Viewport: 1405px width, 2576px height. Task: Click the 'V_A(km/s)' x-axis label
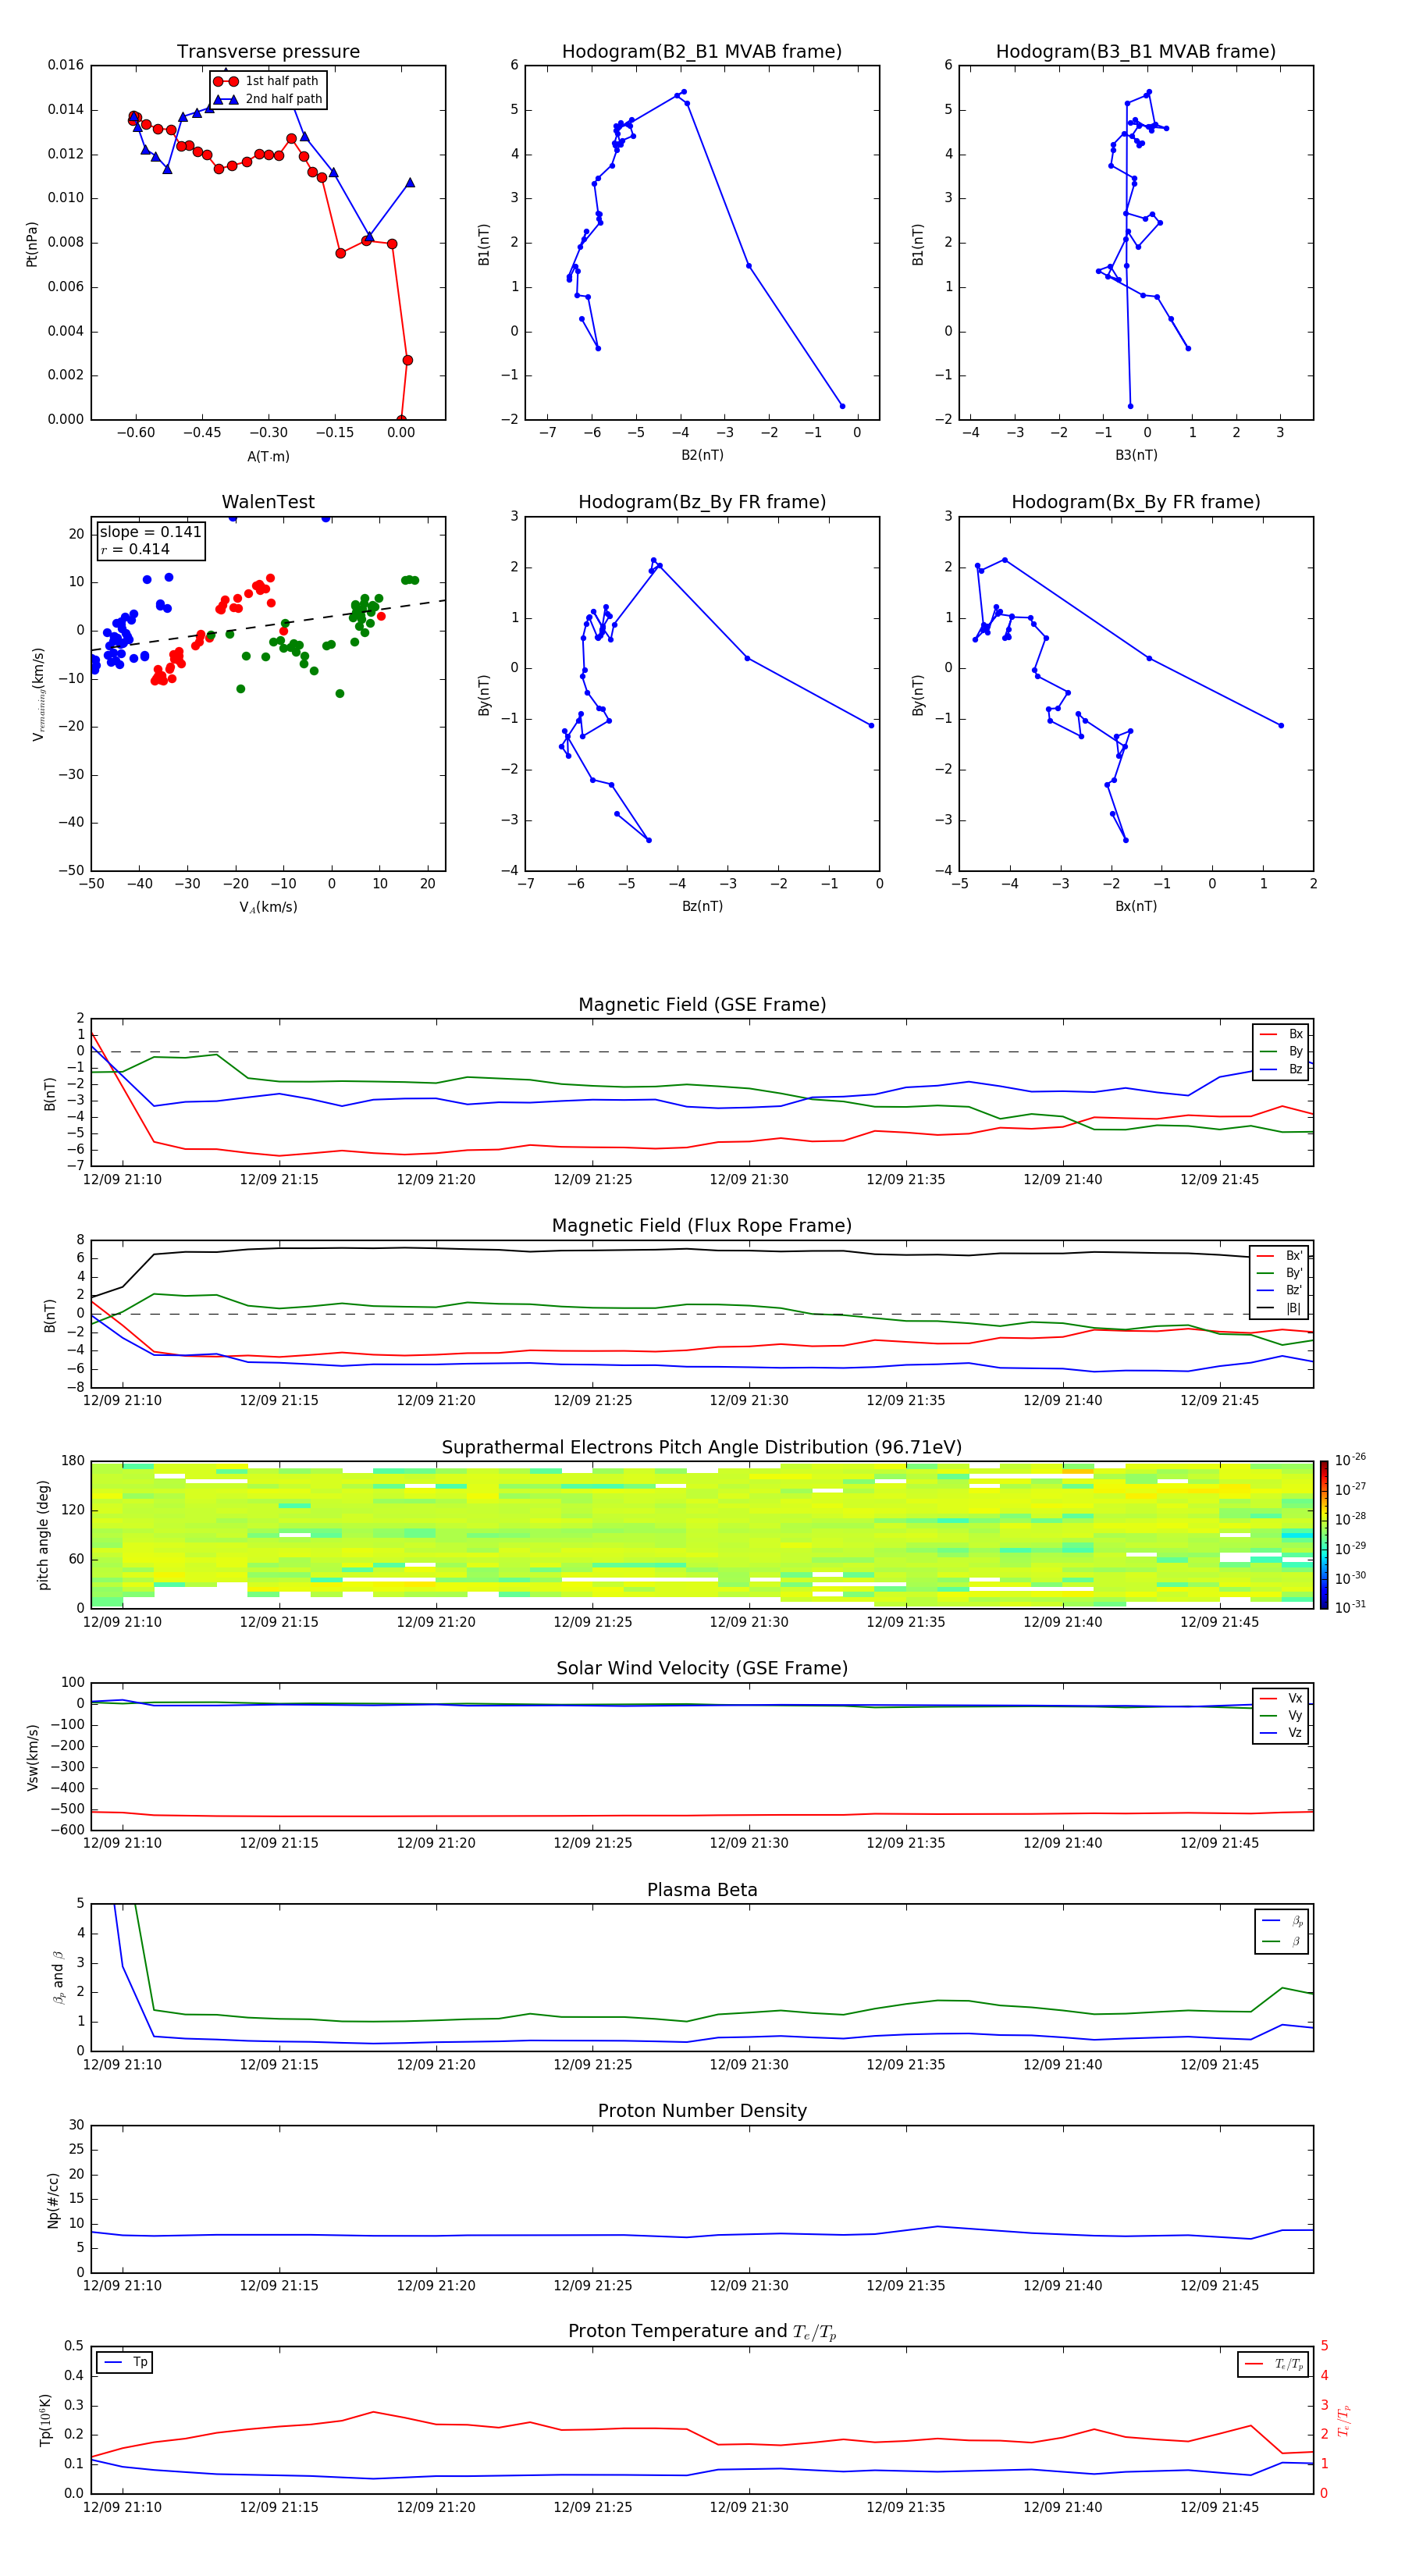pos(268,907)
